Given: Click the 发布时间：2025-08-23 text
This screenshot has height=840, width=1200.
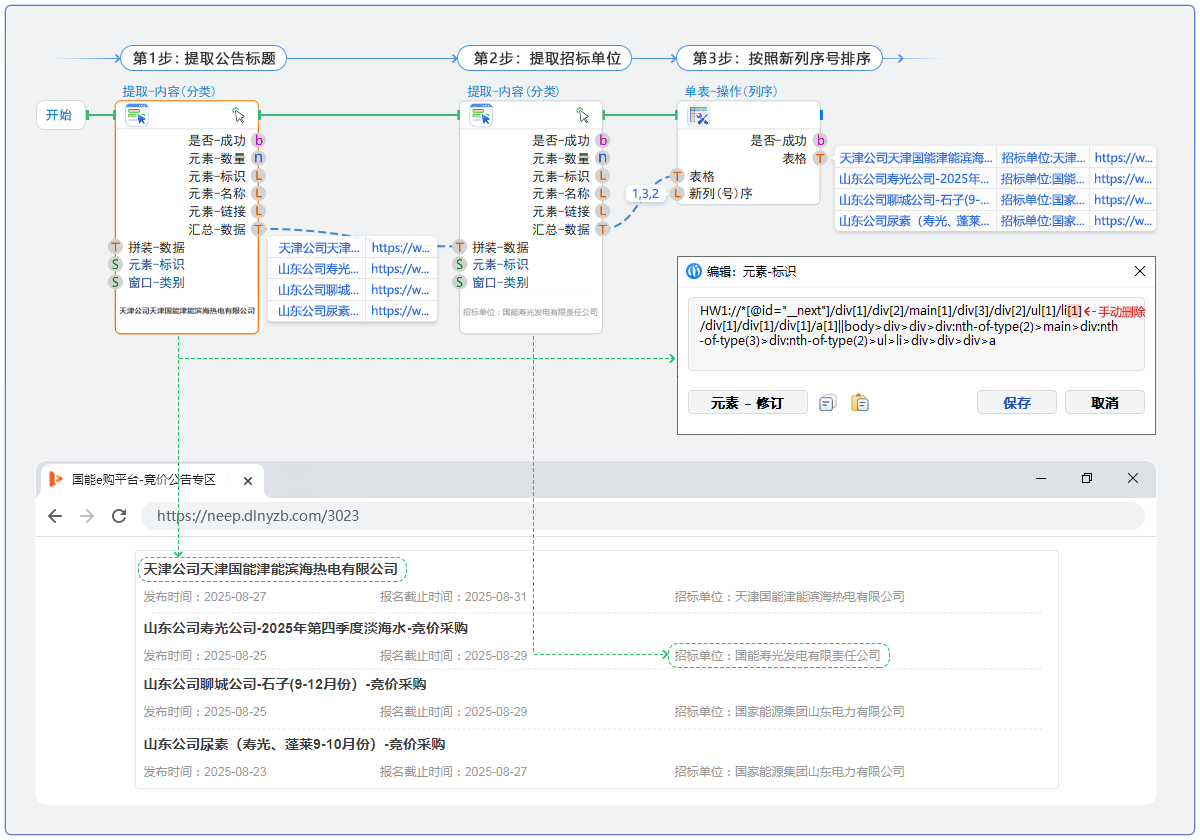Looking at the screenshot, I should tap(205, 771).
